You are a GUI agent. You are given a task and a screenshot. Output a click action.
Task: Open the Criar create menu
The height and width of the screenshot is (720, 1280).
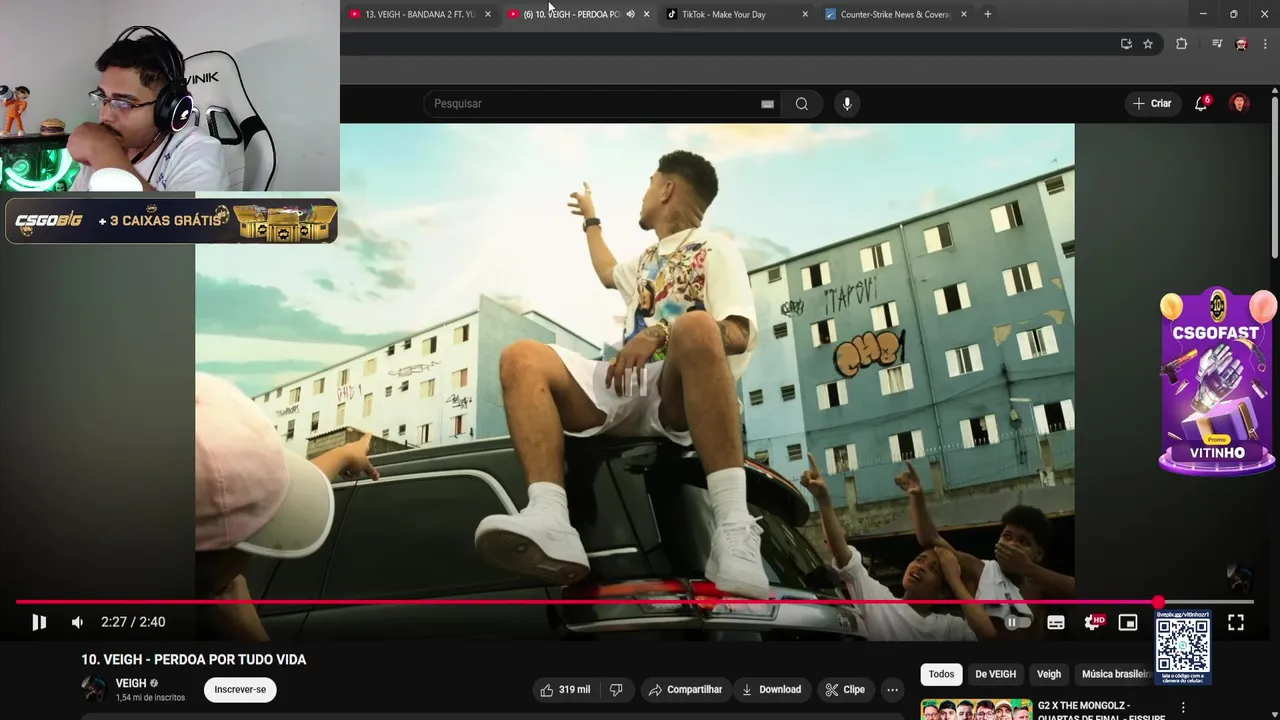point(1151,103)
